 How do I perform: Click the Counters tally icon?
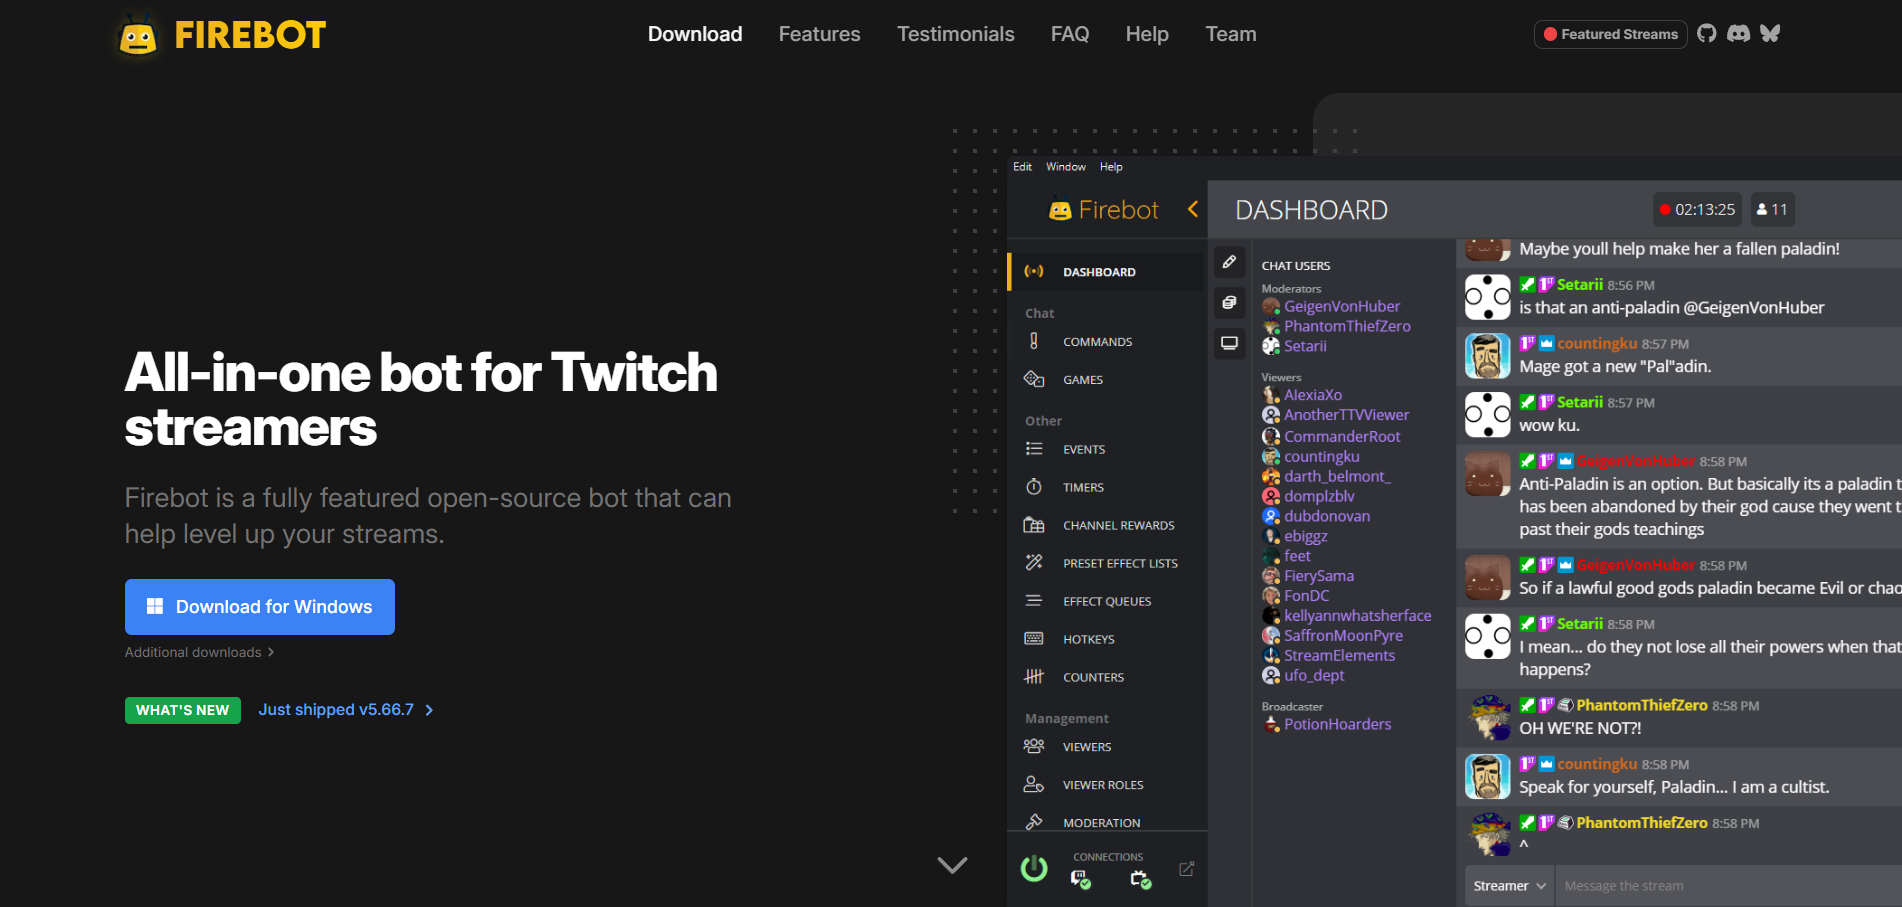[1034, 677]
